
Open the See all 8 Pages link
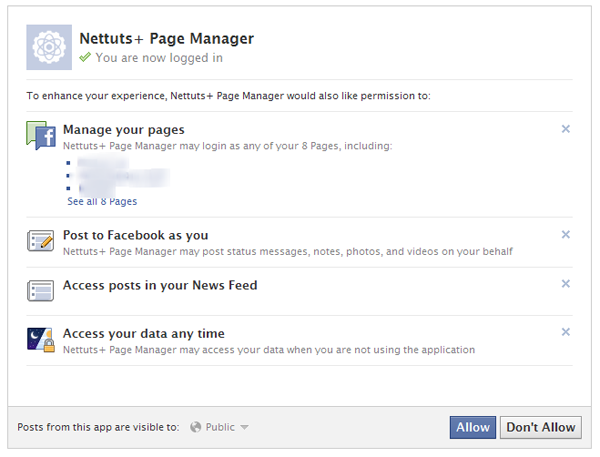click(102, 201)
